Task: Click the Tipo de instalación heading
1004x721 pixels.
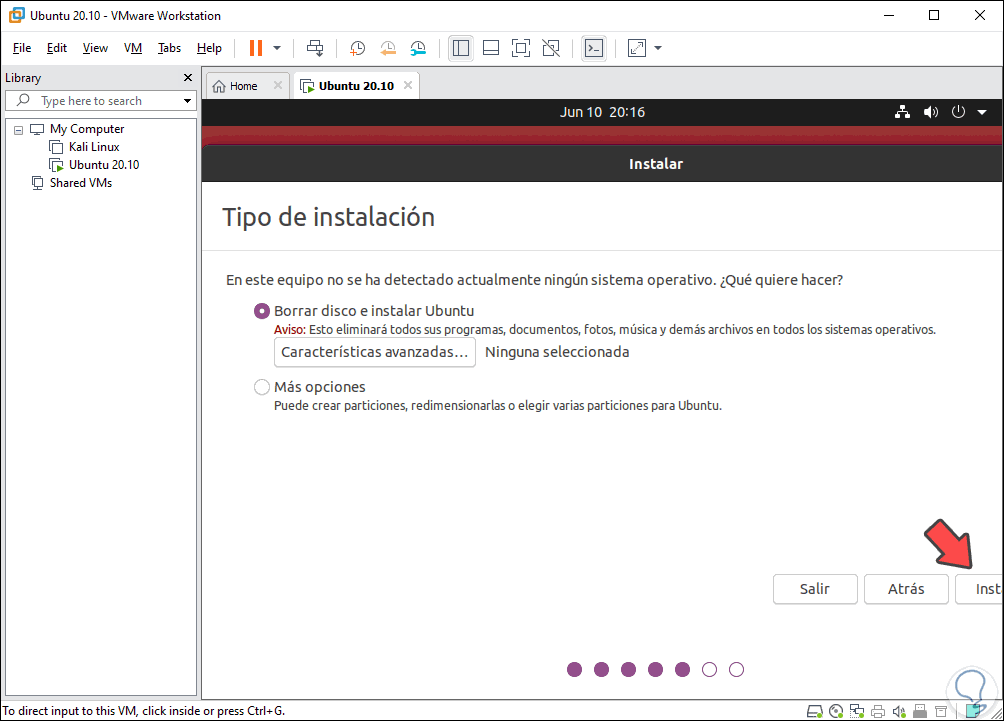Action: pyautogui.click(x=328, y=217)
